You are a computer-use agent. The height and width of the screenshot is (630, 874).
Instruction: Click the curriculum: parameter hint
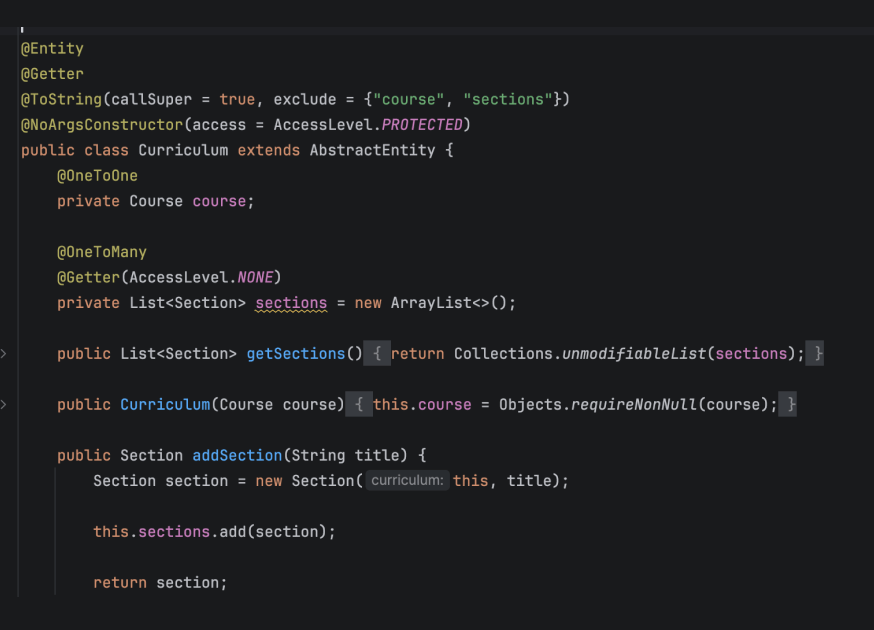tap(407, 480)
